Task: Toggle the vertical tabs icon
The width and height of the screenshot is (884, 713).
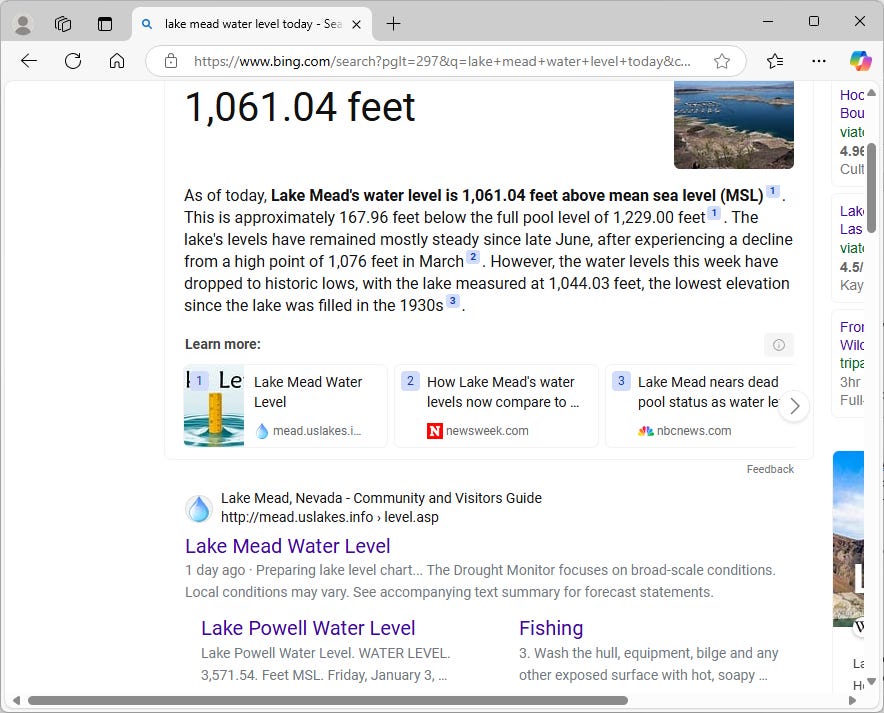Action: (105, 24)
